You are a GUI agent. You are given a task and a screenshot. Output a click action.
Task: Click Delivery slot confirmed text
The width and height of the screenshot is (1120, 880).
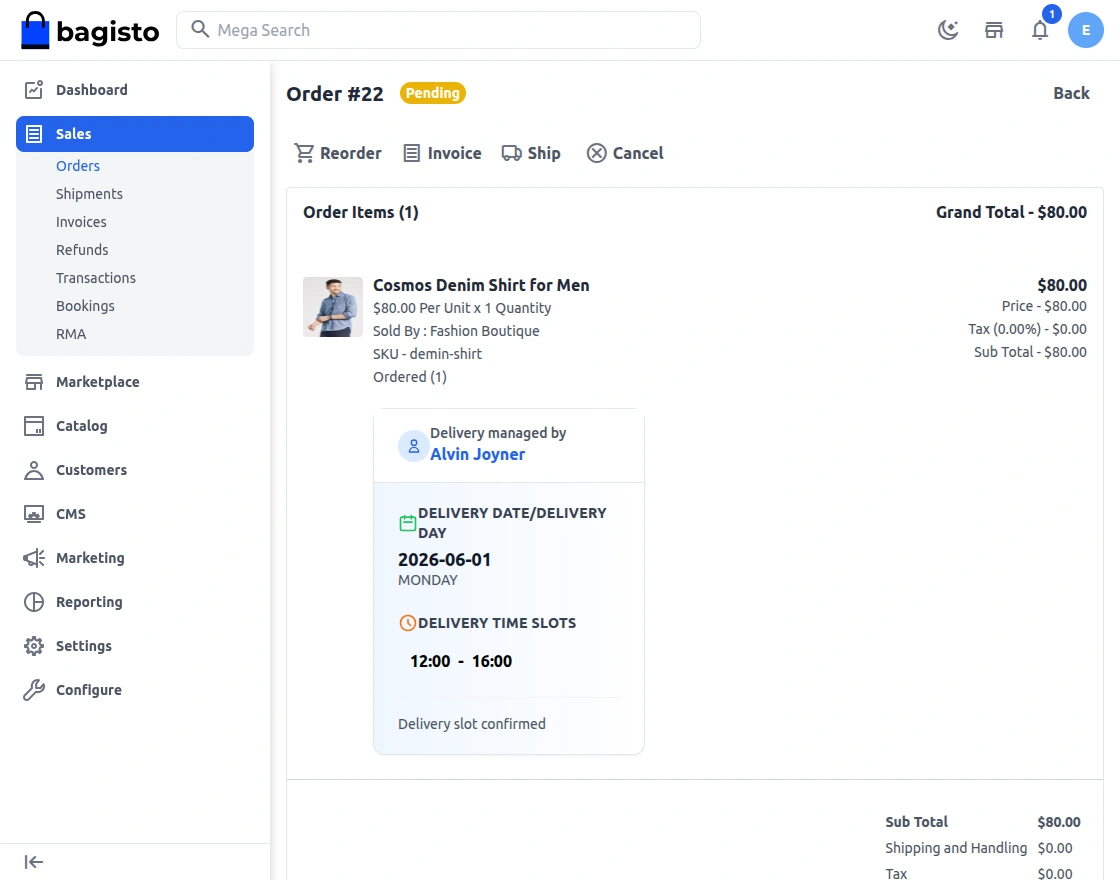click(471, 724)
